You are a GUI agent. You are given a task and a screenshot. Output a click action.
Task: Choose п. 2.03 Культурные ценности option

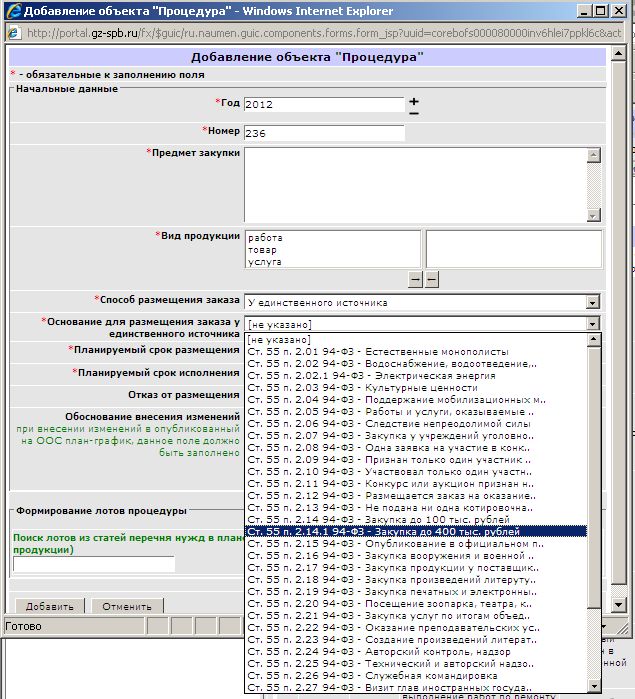pos(416,388)
